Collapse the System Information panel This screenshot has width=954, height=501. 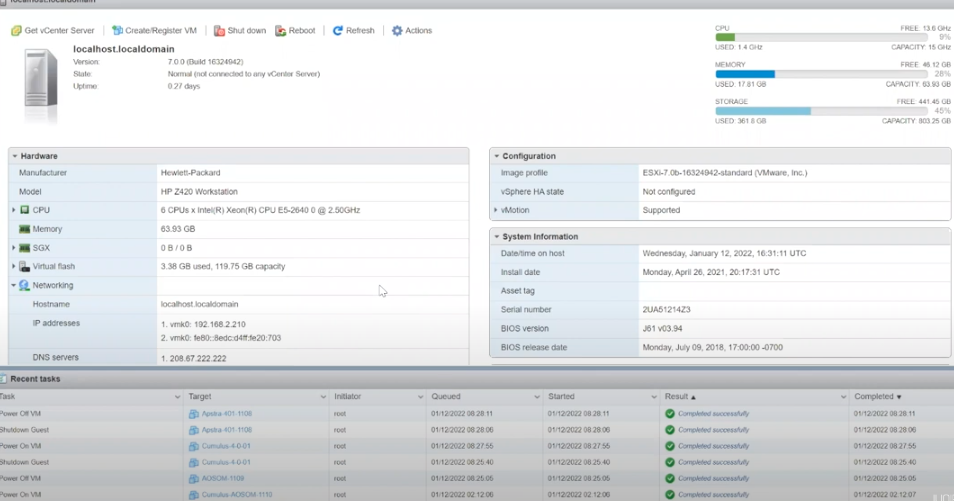496,237
